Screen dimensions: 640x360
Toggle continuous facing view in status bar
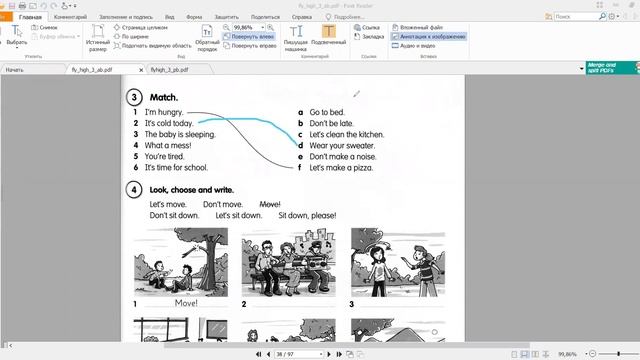[x=546, y=354]
